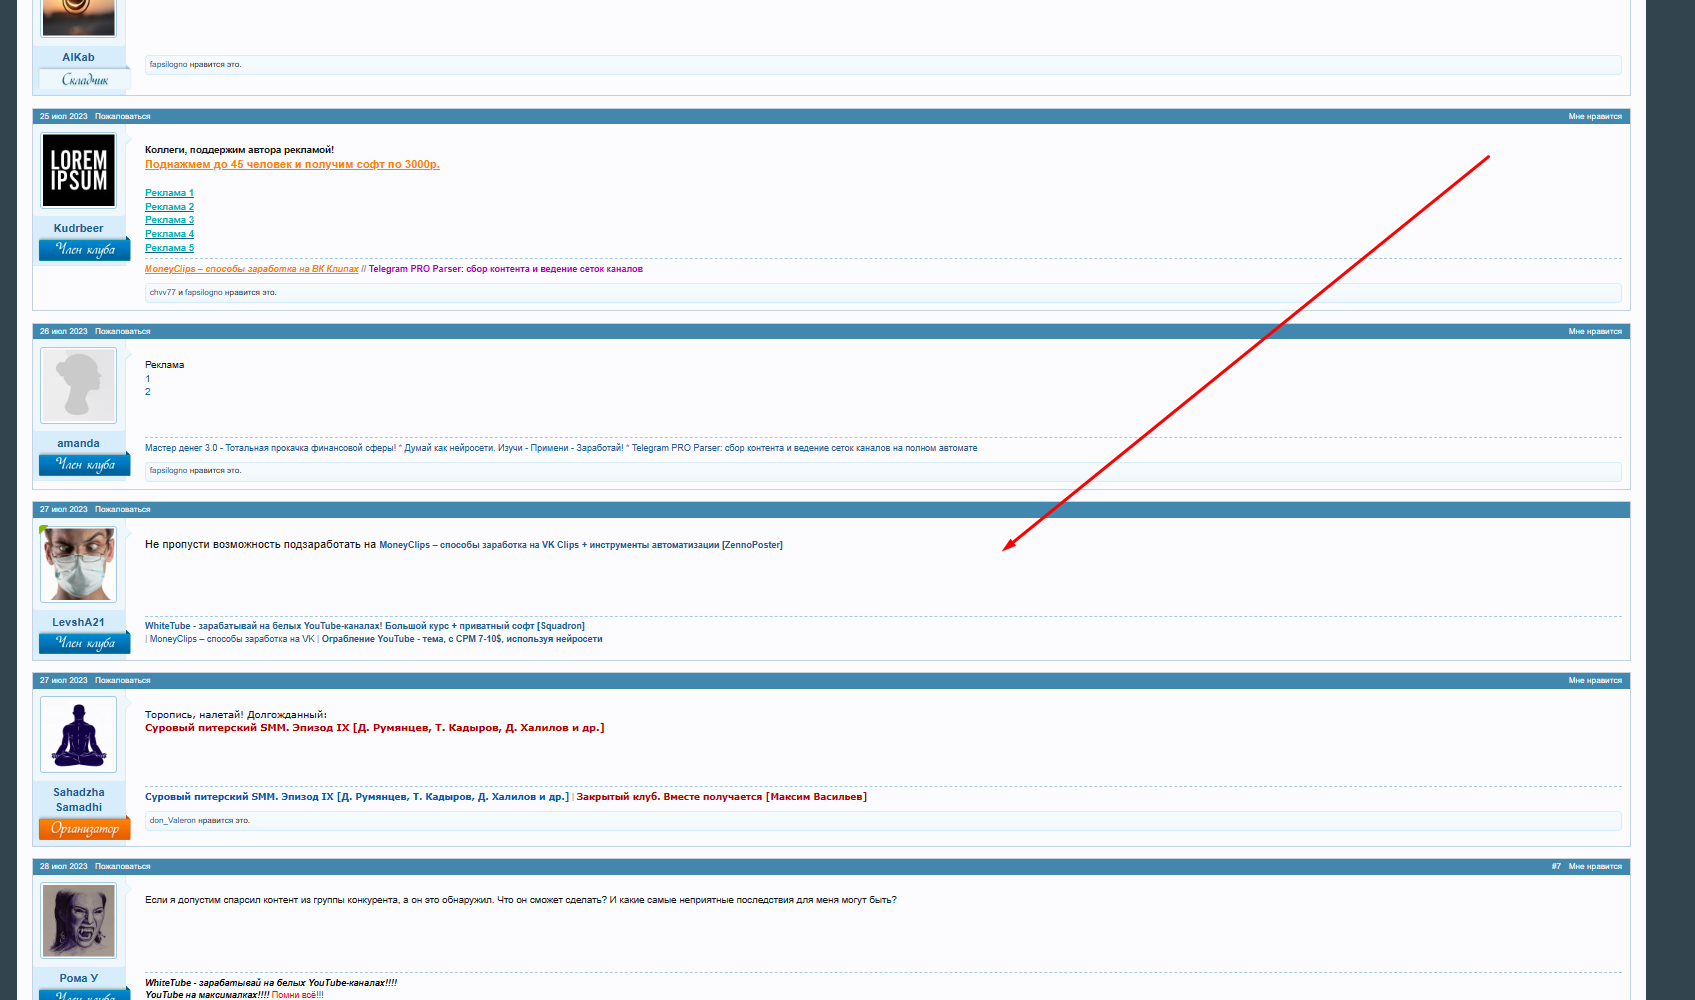The width and height of the screenshot is (1695, 1000).
Task: Open don_Valeron's profile from likes
Action: coord(172,820)
